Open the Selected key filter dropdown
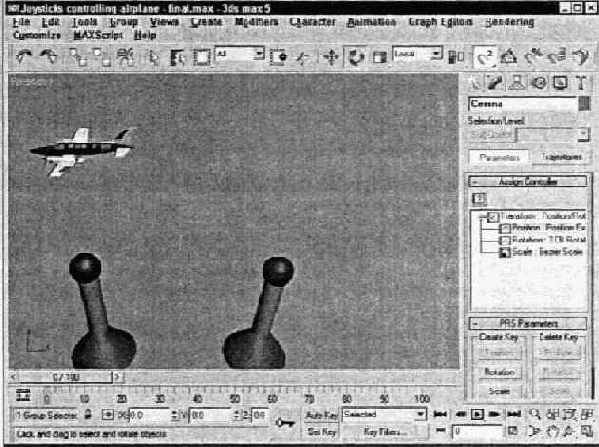The height and width of the screenshot is (447, 599). [x=384, y=414]
